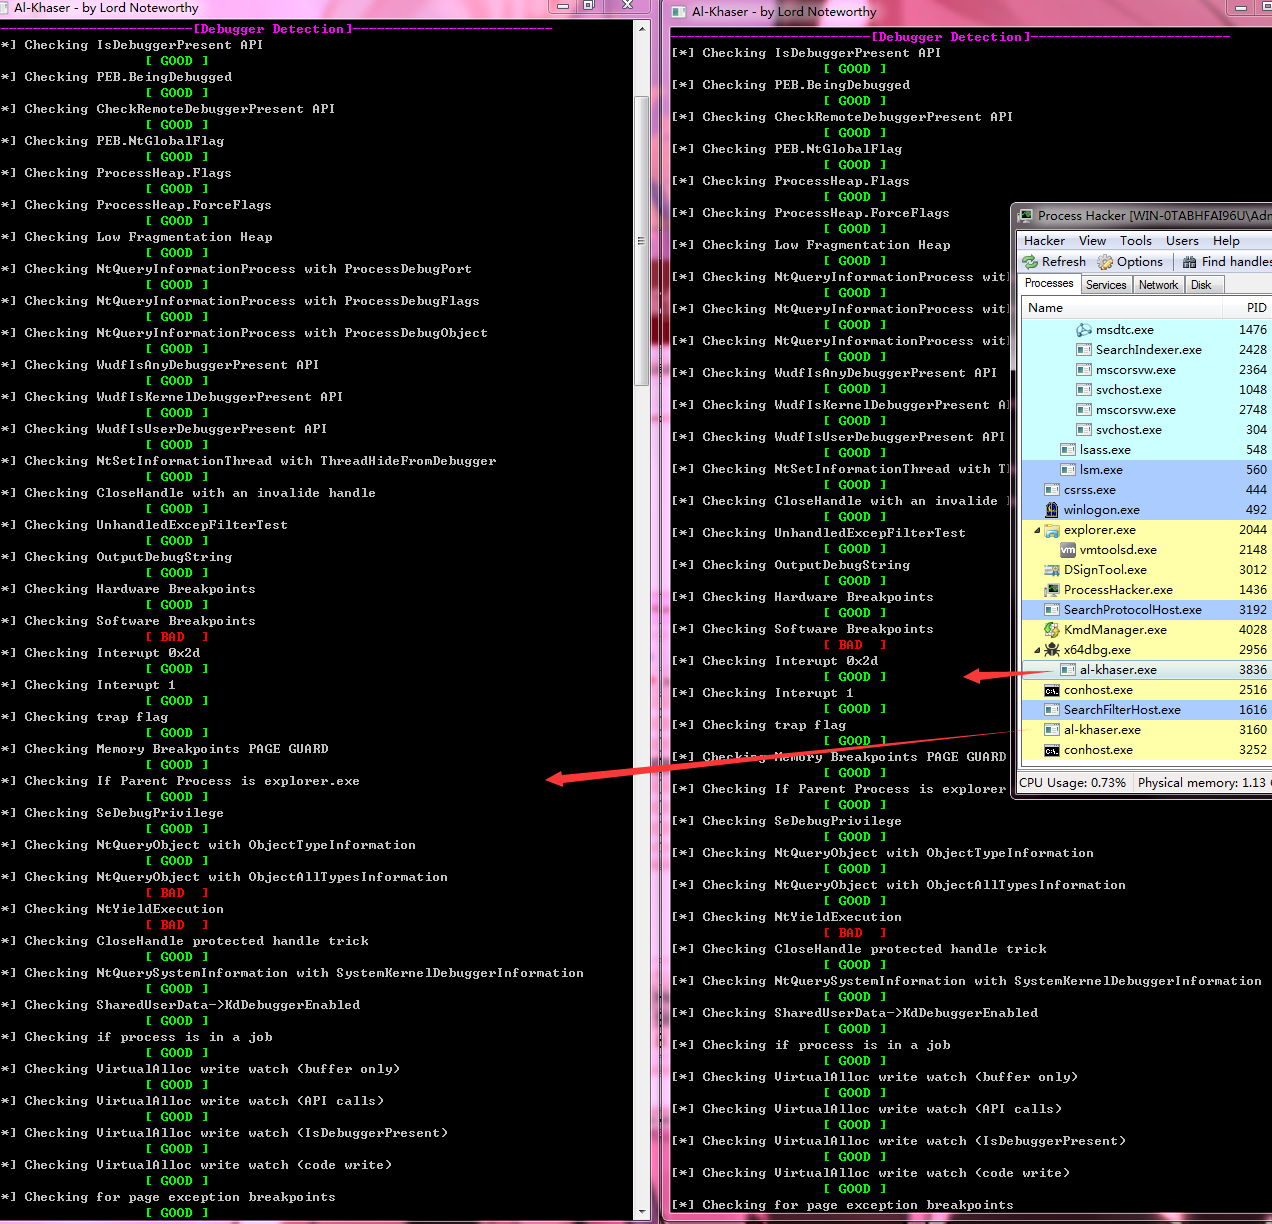
Task: Open the Users menu
Action: [x=1182, y=241]
